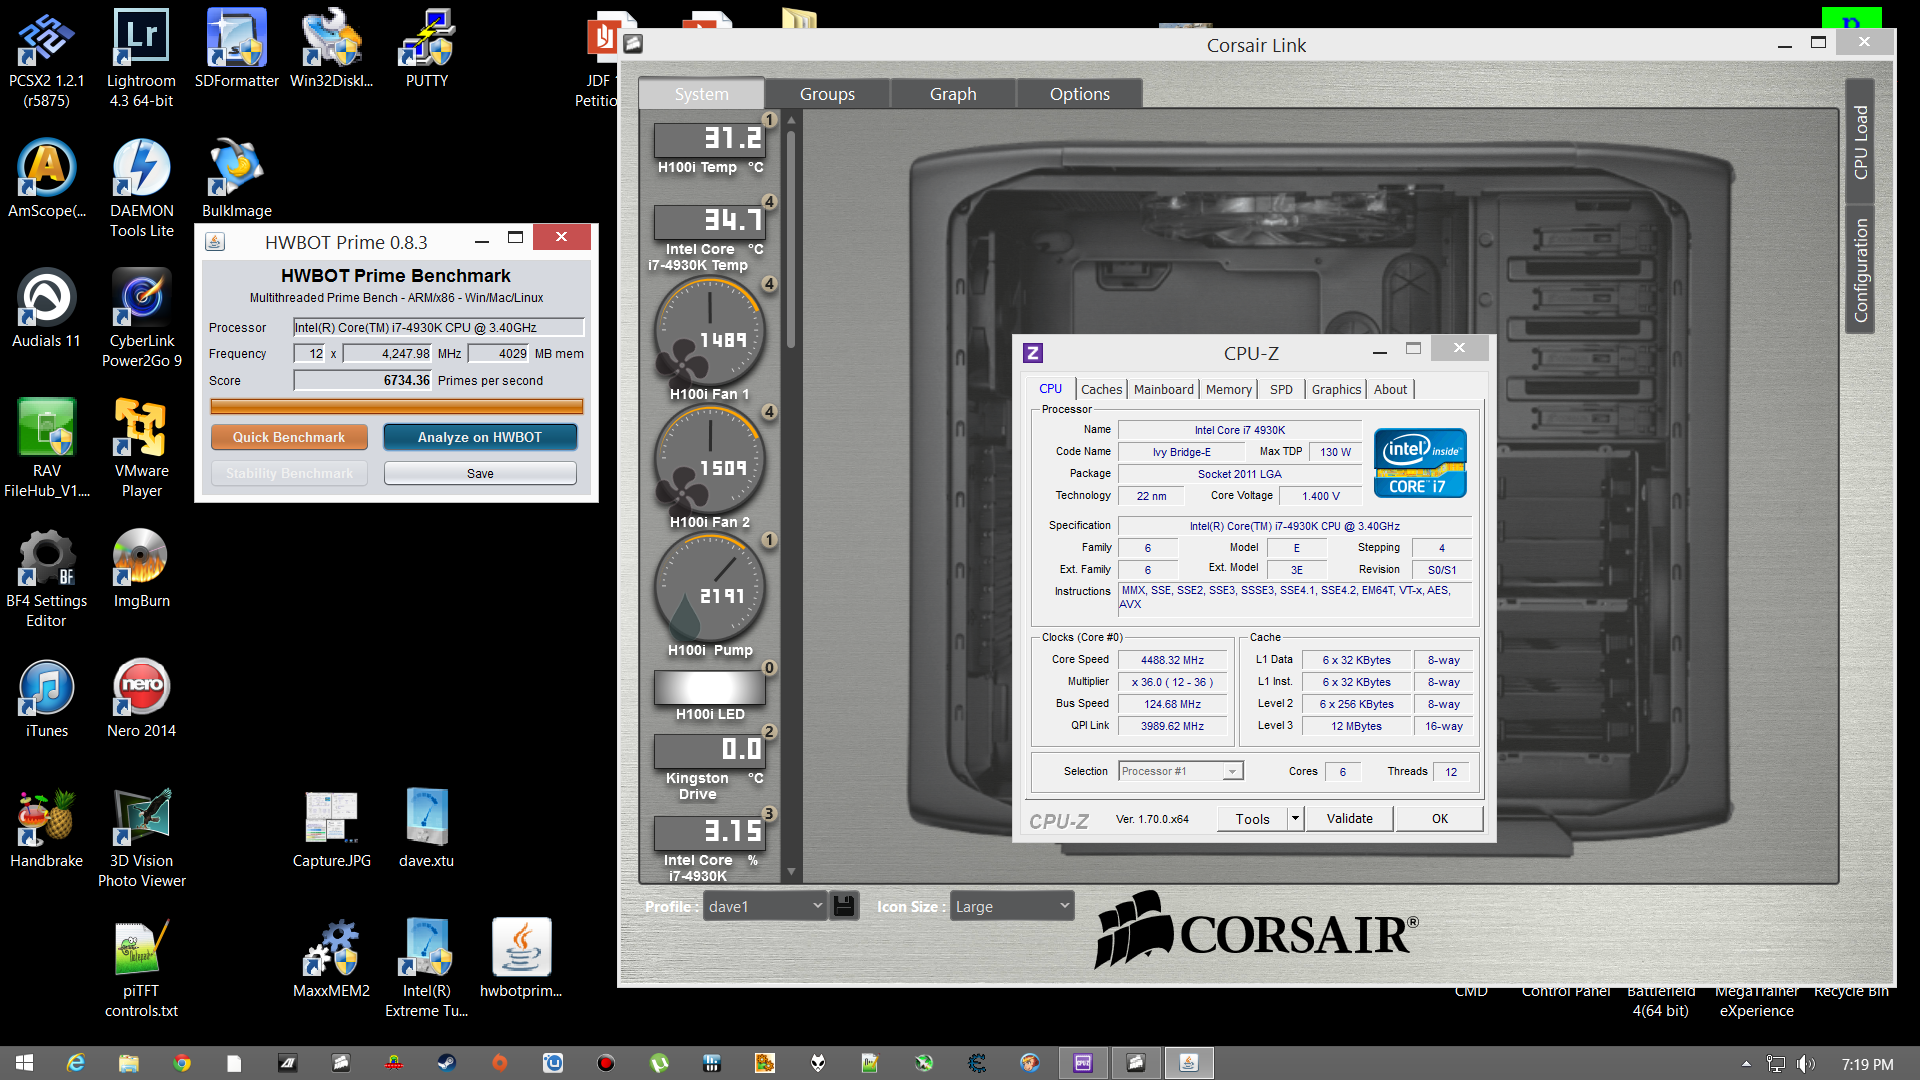Expand the CPU Load side panel
1920x1080 pixels.
1860,141
